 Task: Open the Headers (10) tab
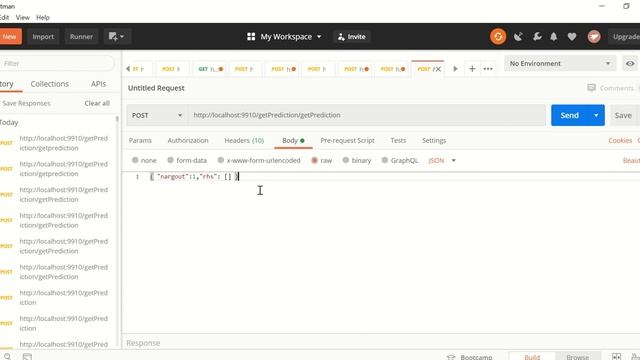244,140
